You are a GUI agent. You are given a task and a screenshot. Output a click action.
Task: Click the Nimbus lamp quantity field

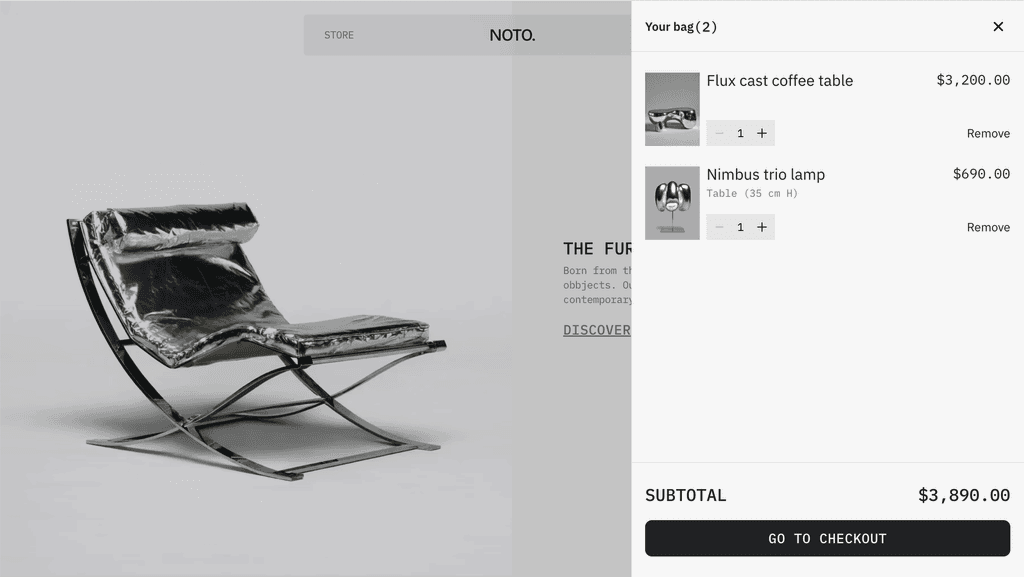[741, 227]
